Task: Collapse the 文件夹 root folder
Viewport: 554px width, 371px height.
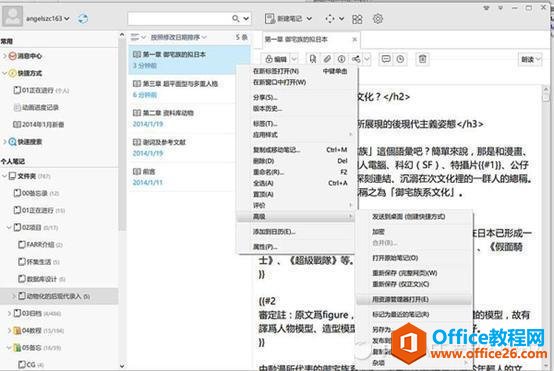Action: [x=4, y=176]
